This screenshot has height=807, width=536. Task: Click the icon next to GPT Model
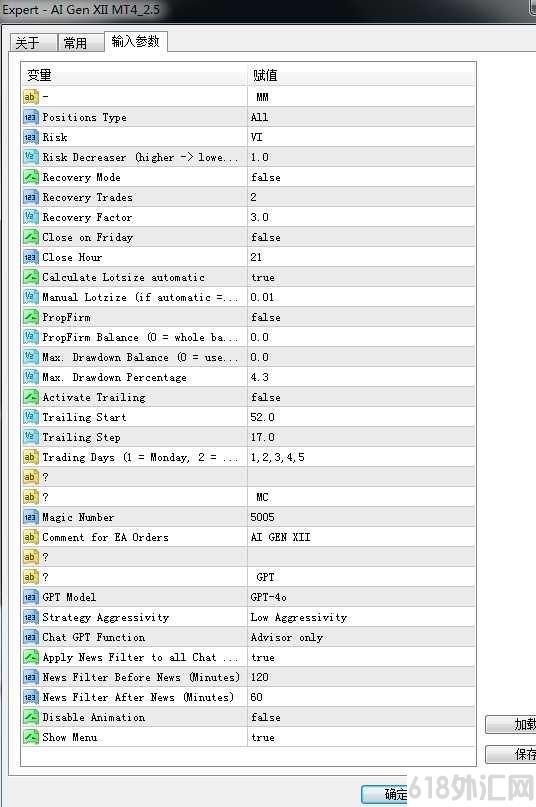point(30,597)
